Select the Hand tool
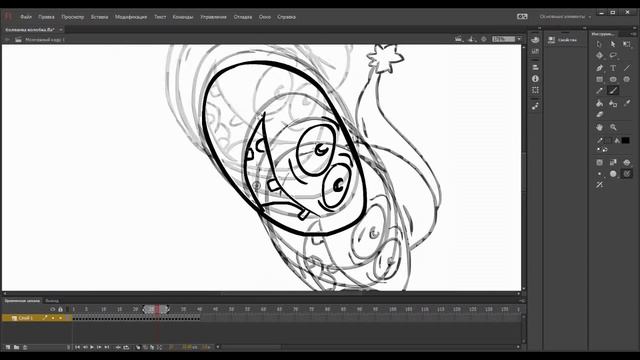The width and height of the screenshot is (640, 360). 599,127
